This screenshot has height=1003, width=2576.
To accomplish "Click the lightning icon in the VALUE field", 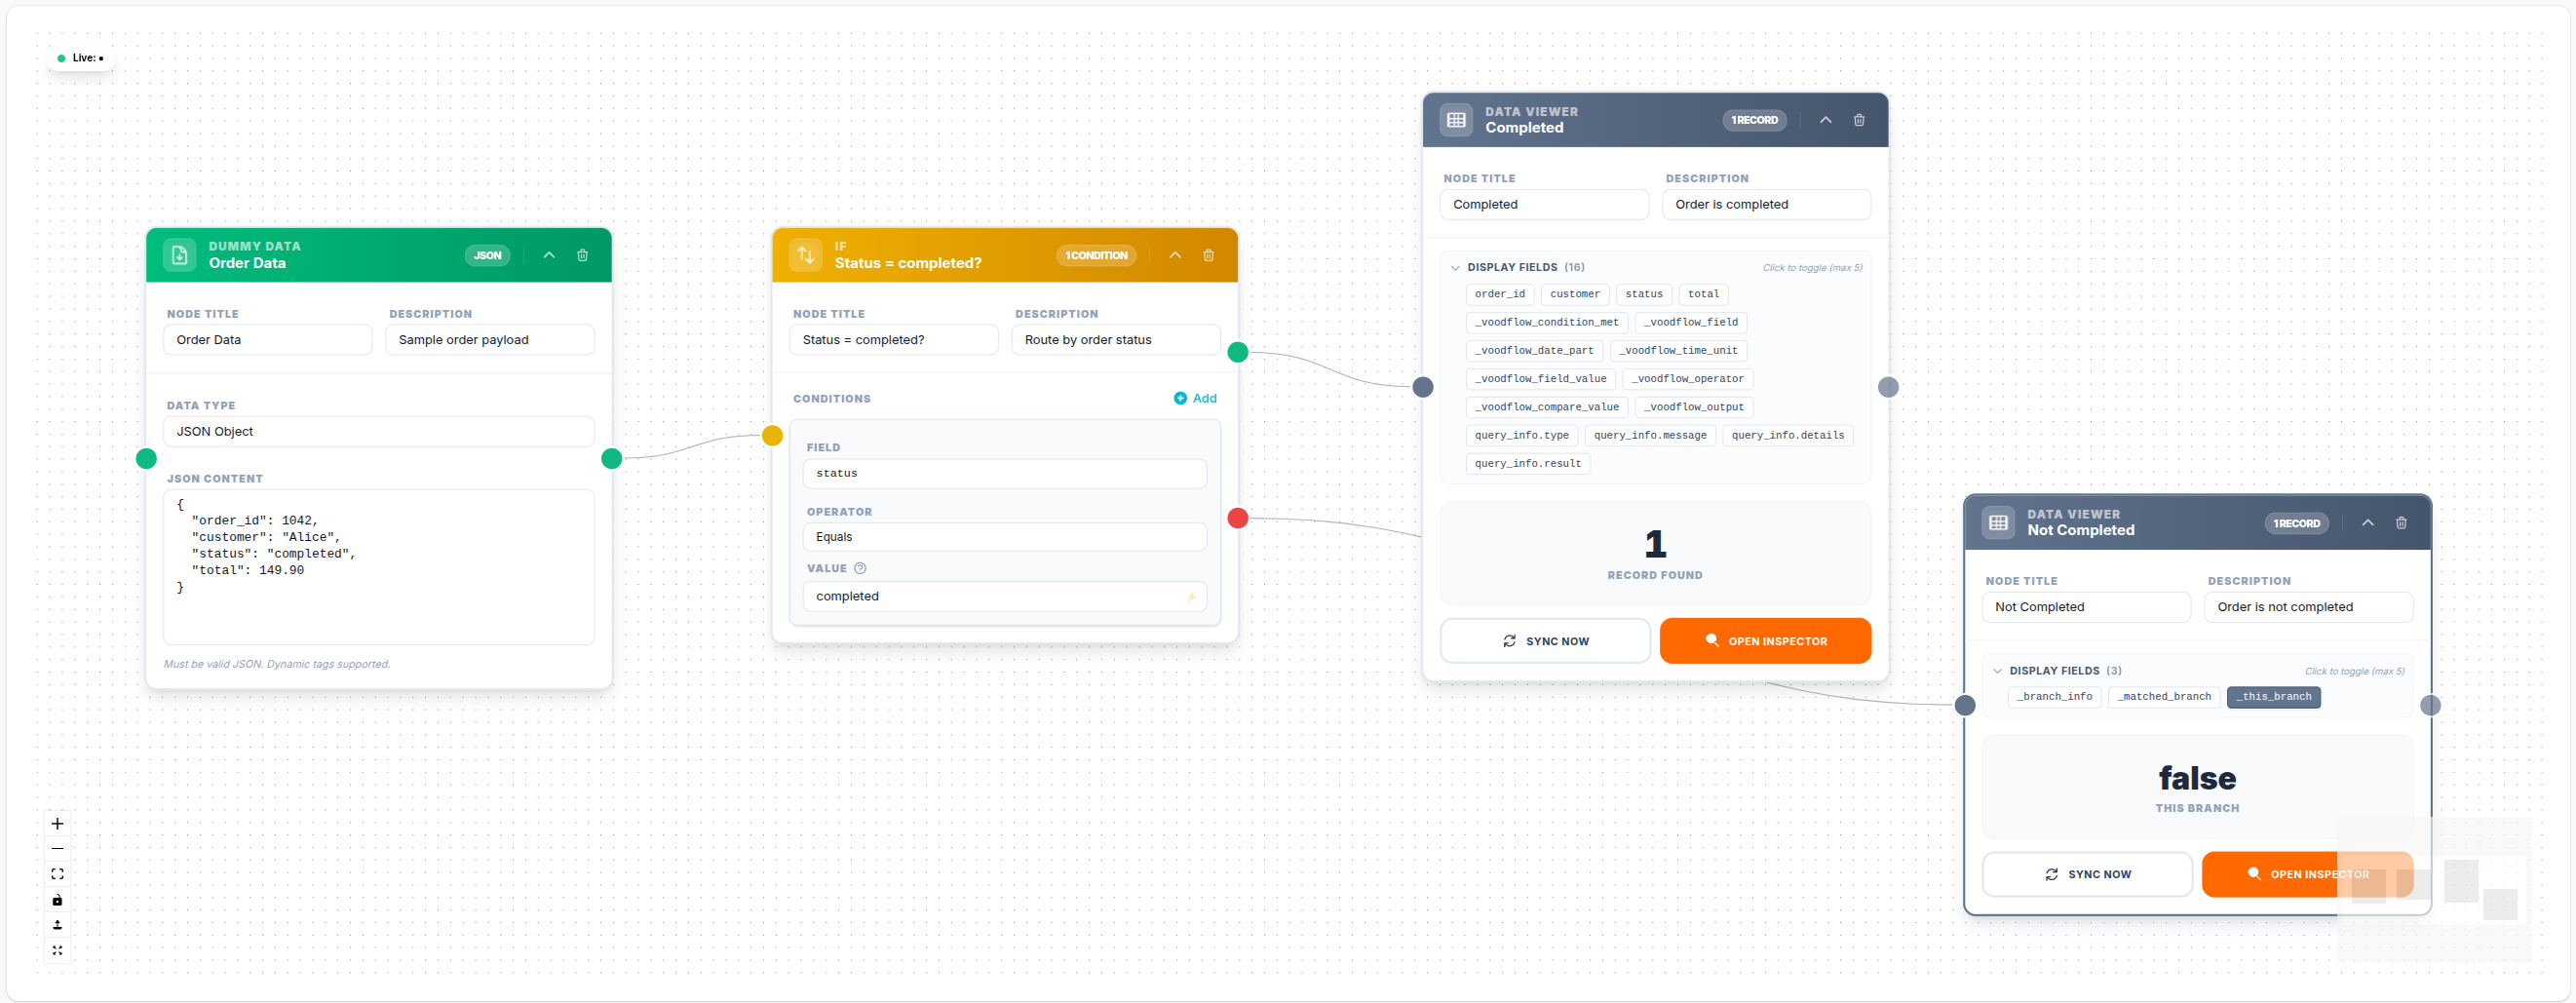I will click(1191, 596).
